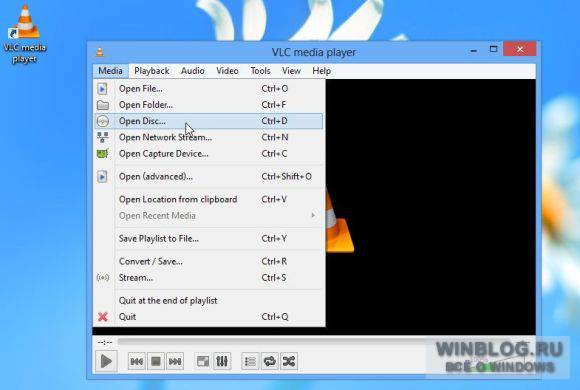Show extended settings equalizer button
Screen dimensions: 580x390
tap(222, 361)
